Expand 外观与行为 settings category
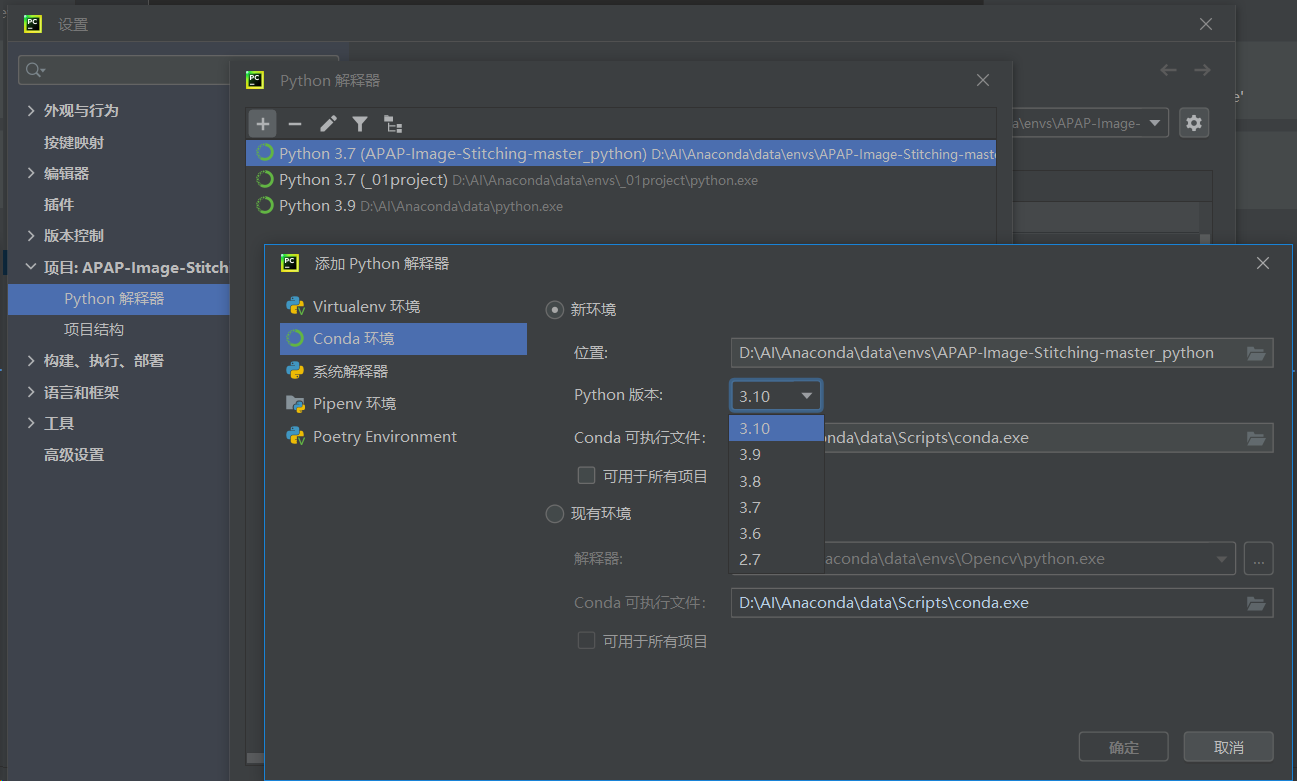The width and height of the screenshot is (1297, 781). (x=31, y=111)
